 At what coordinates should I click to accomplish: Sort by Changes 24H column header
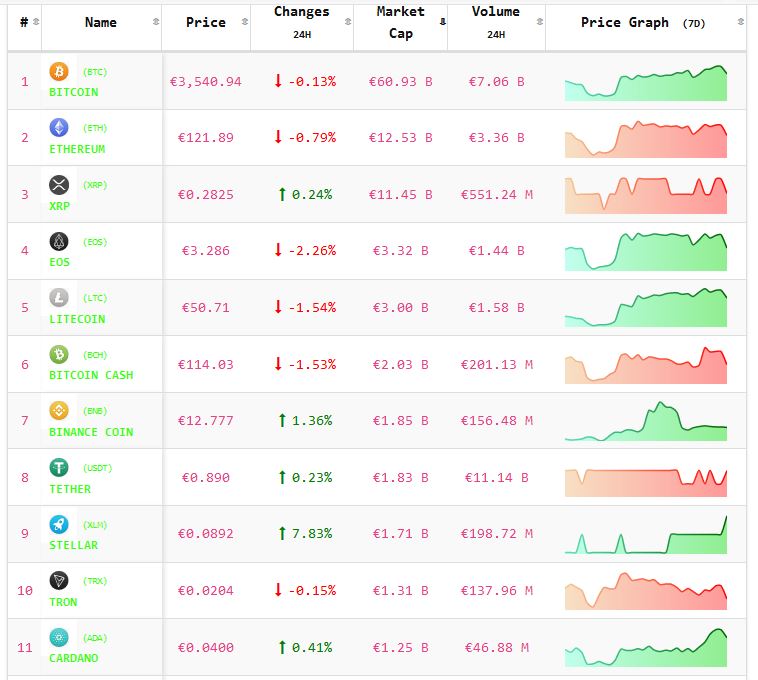pyautogui.click(x=301, y=22)
